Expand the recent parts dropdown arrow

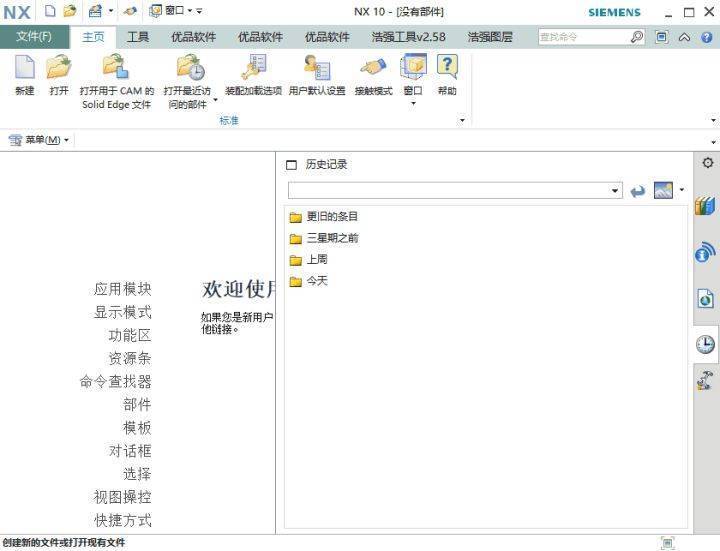pyautogui.click(x=215, y=100)
